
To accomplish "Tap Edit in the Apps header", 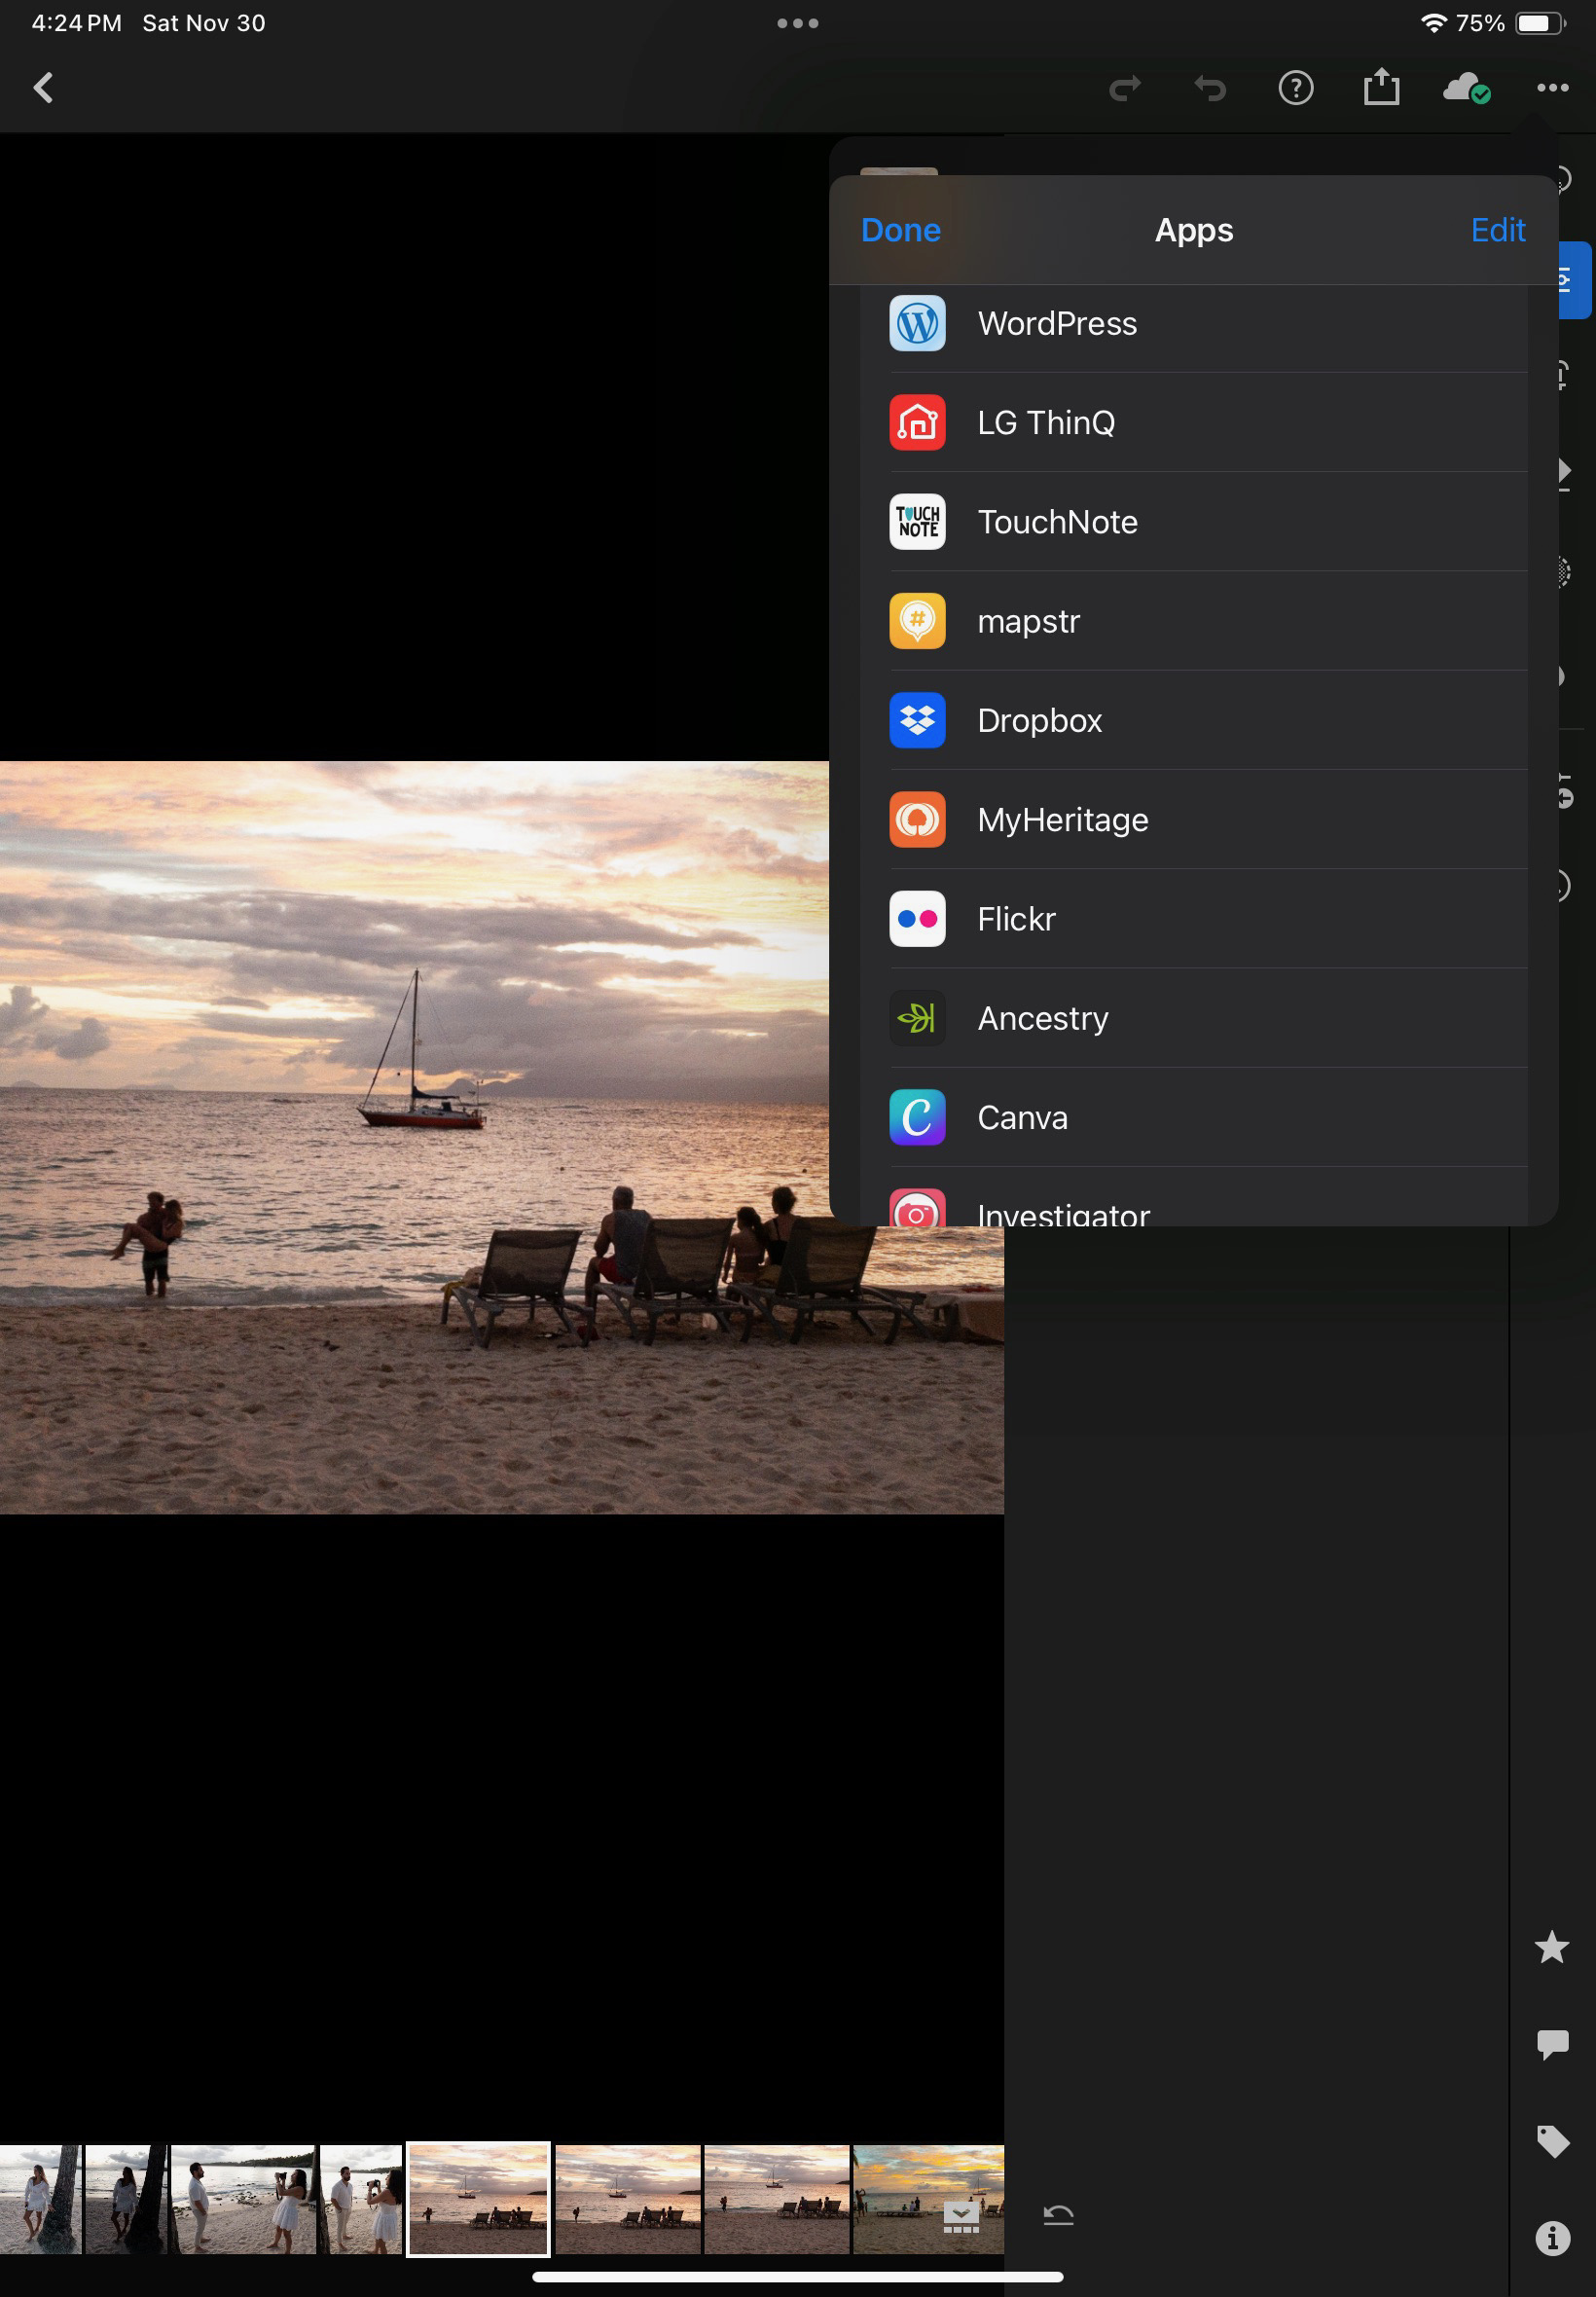I will [1497, 230].
